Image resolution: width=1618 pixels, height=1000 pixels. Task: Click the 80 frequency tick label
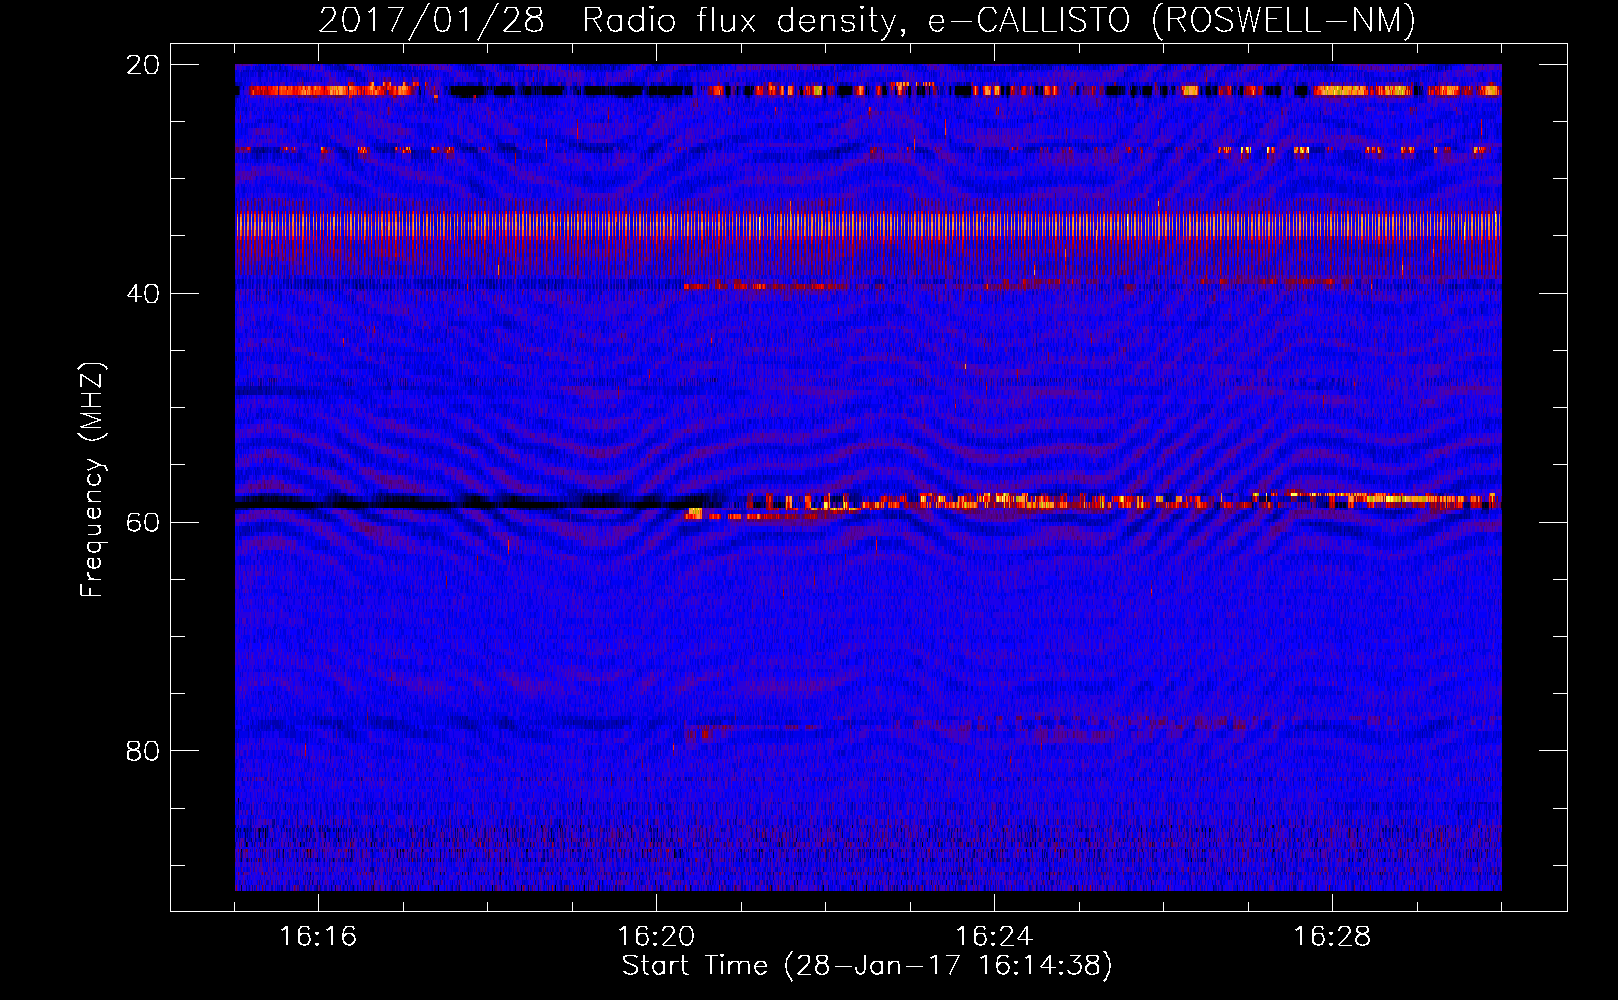tap(143, 751)
